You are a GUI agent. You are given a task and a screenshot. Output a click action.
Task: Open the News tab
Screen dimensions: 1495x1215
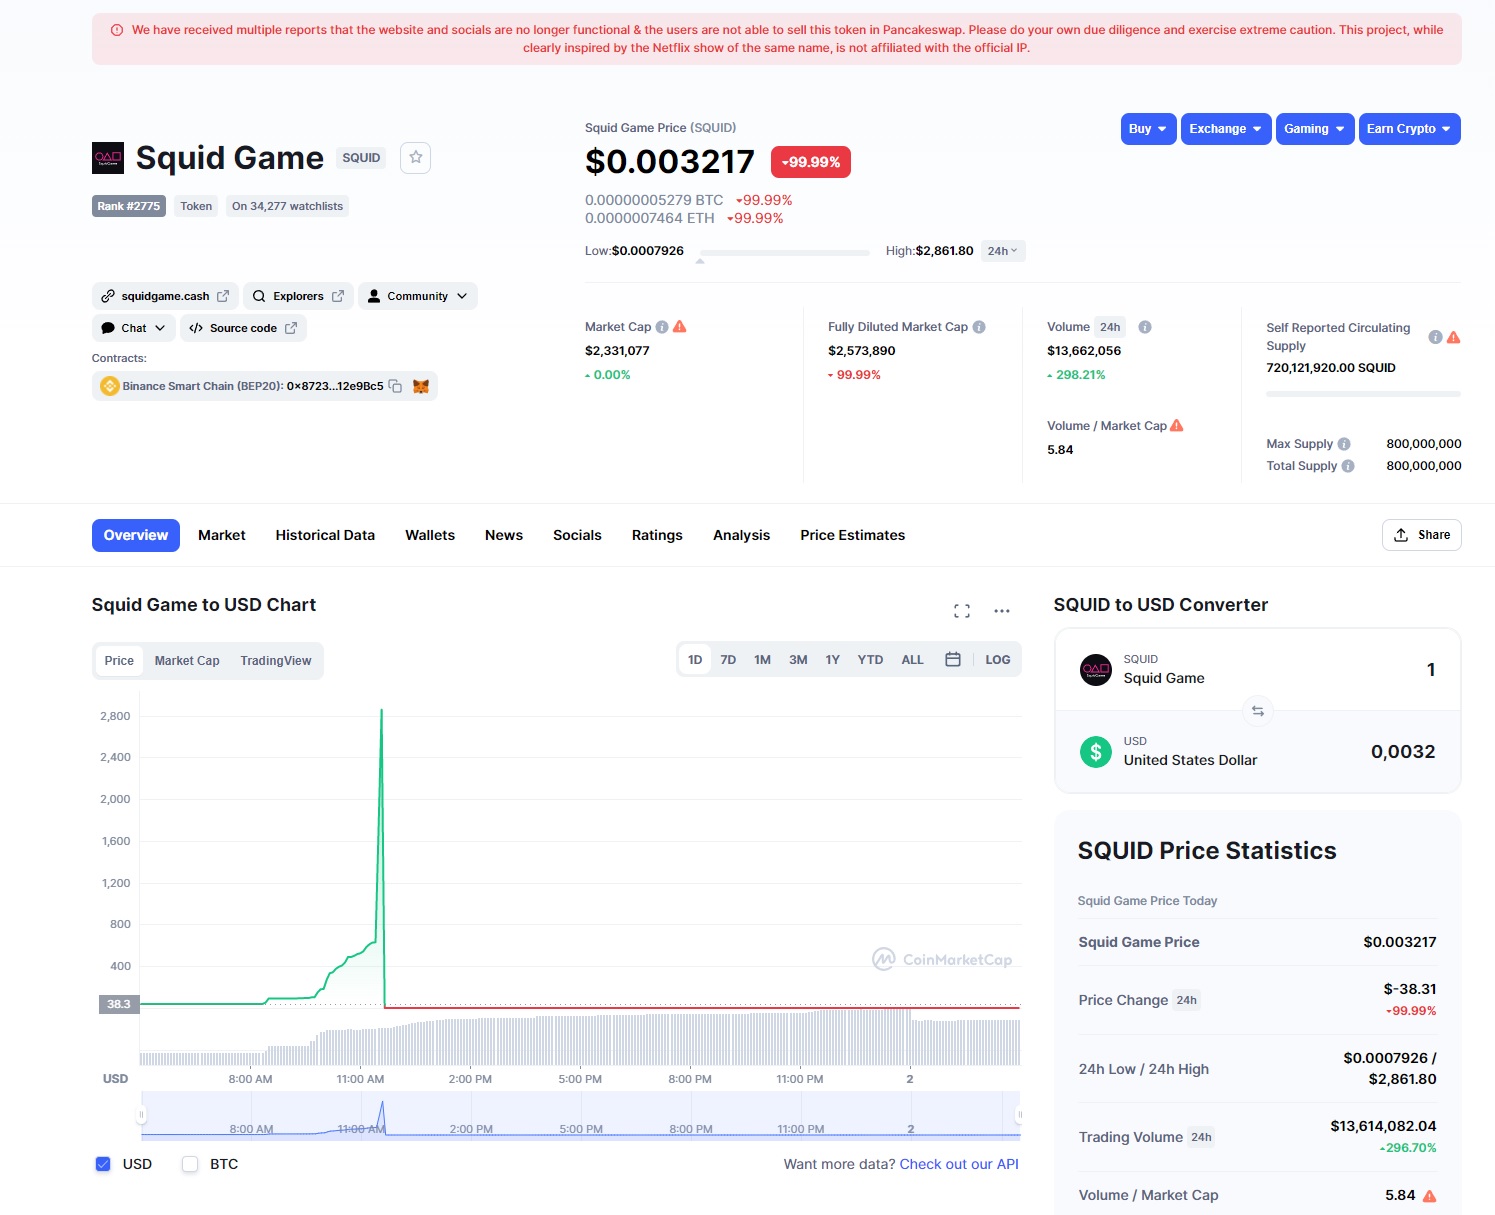pyautogui.click(x=504, y=535)
